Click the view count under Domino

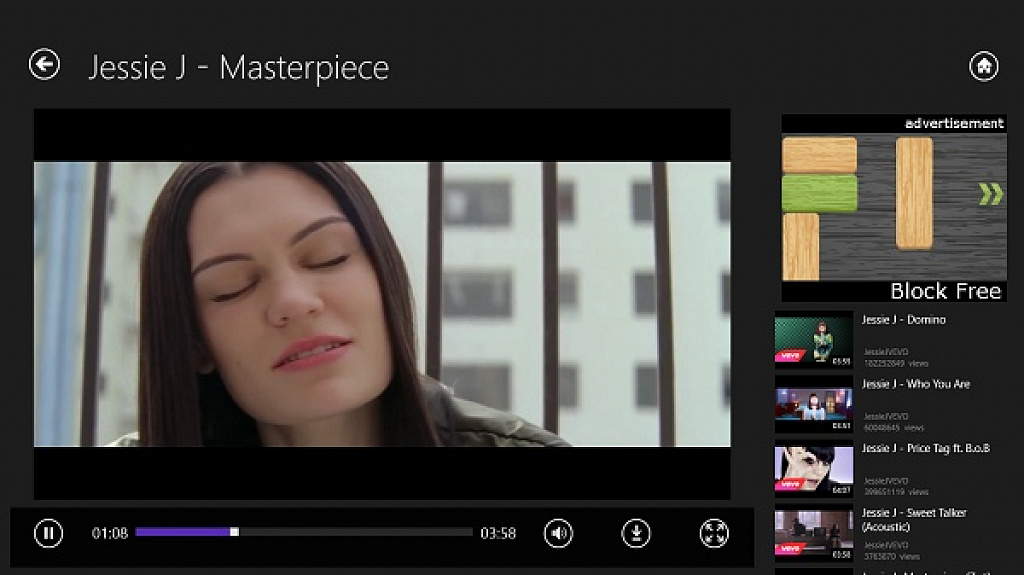click(x=895, y=363)
